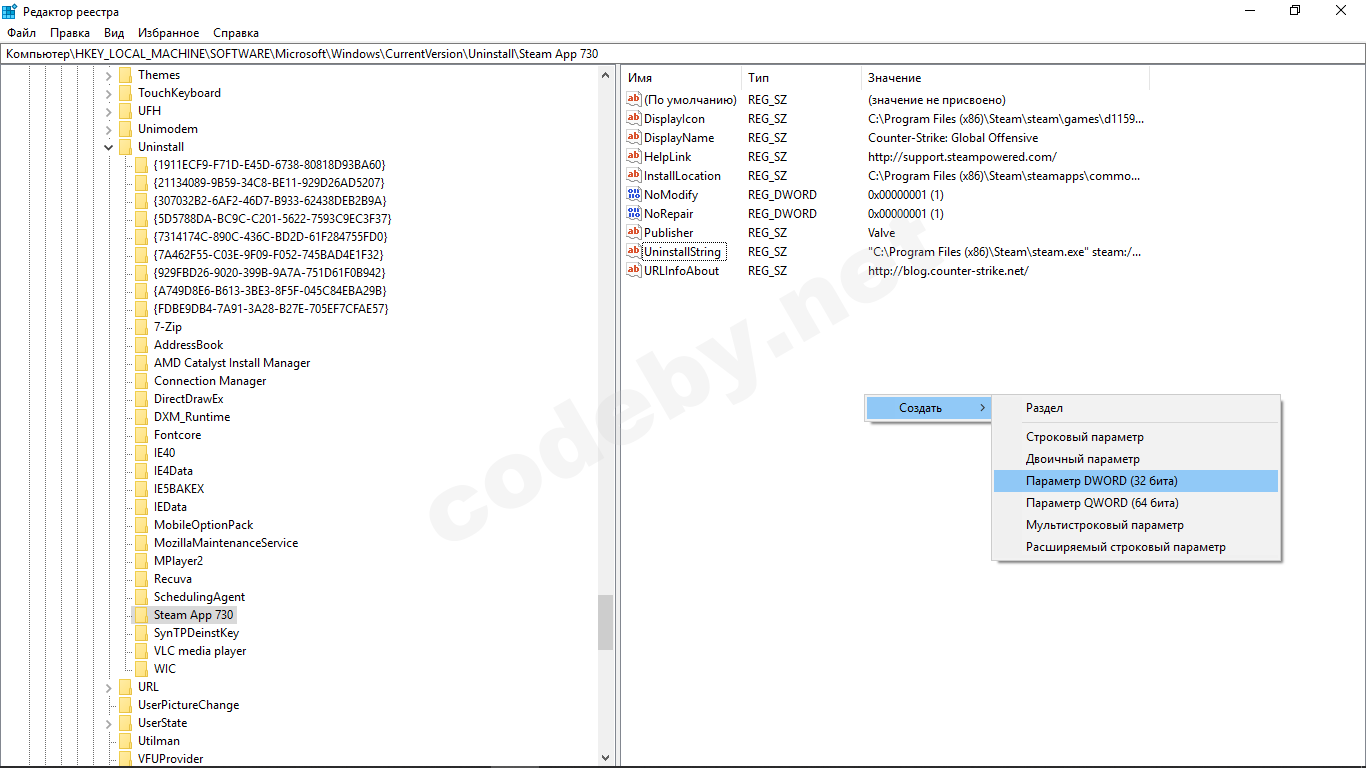Click the Тип column header
1366x768 pixels.
[801, 78]
